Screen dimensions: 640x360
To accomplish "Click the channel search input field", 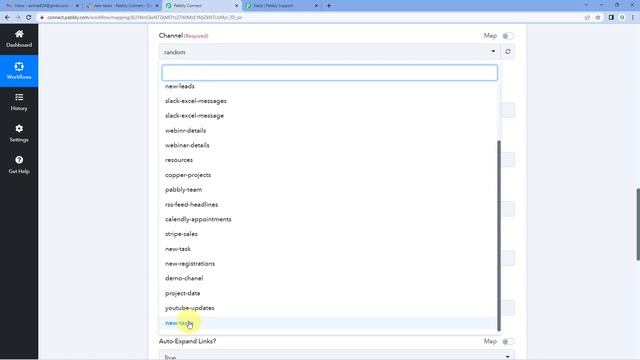I will (x=329, y=73).
